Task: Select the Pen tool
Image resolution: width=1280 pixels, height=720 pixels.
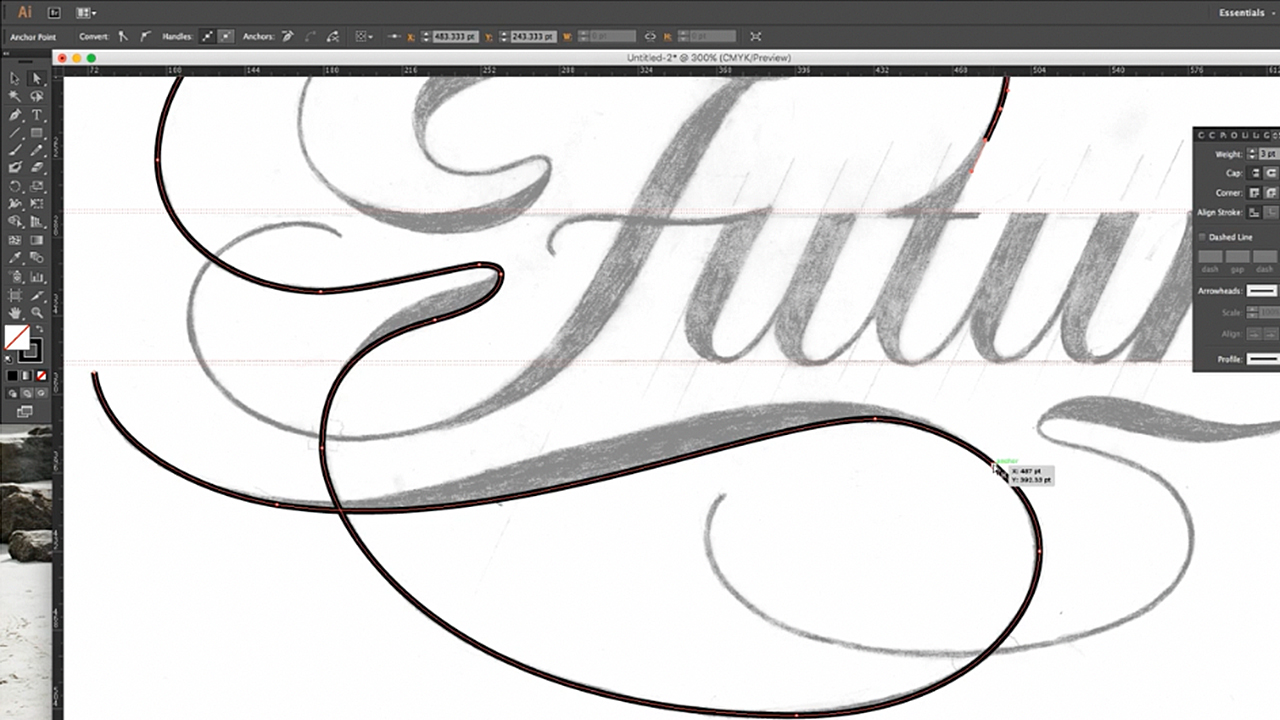Action: [x=13, y=116]
